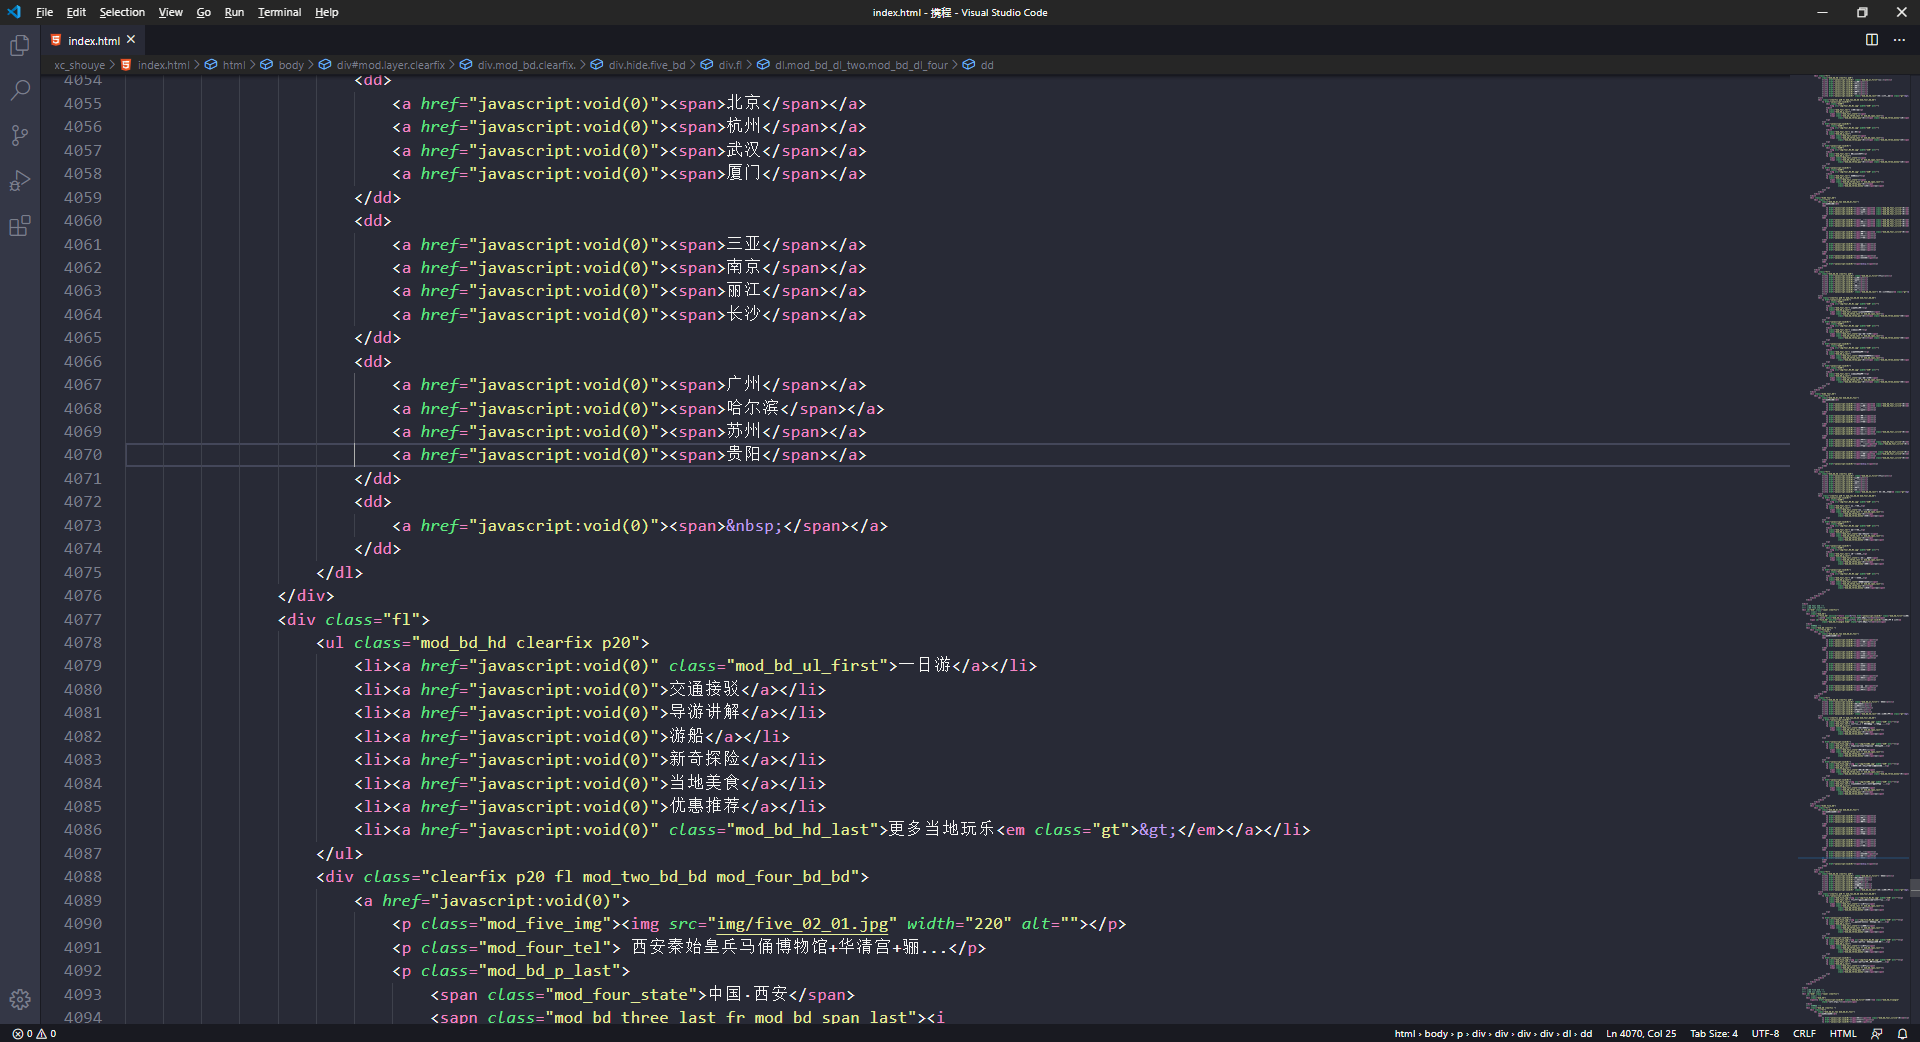Click the vertical scrollbar thumb
This screenshot has height=1042, width=1920.
pos(1915,888)
